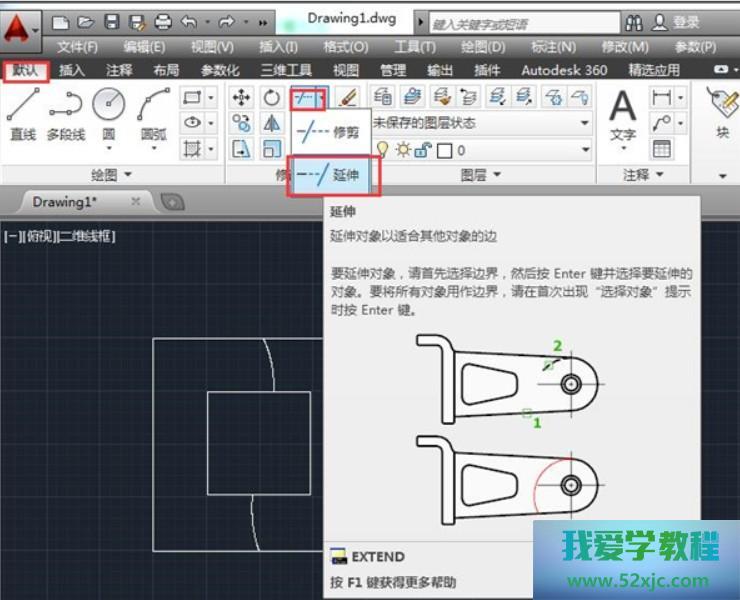Select the 直线 line tool

pyautogui.click(x=22, y=113)
